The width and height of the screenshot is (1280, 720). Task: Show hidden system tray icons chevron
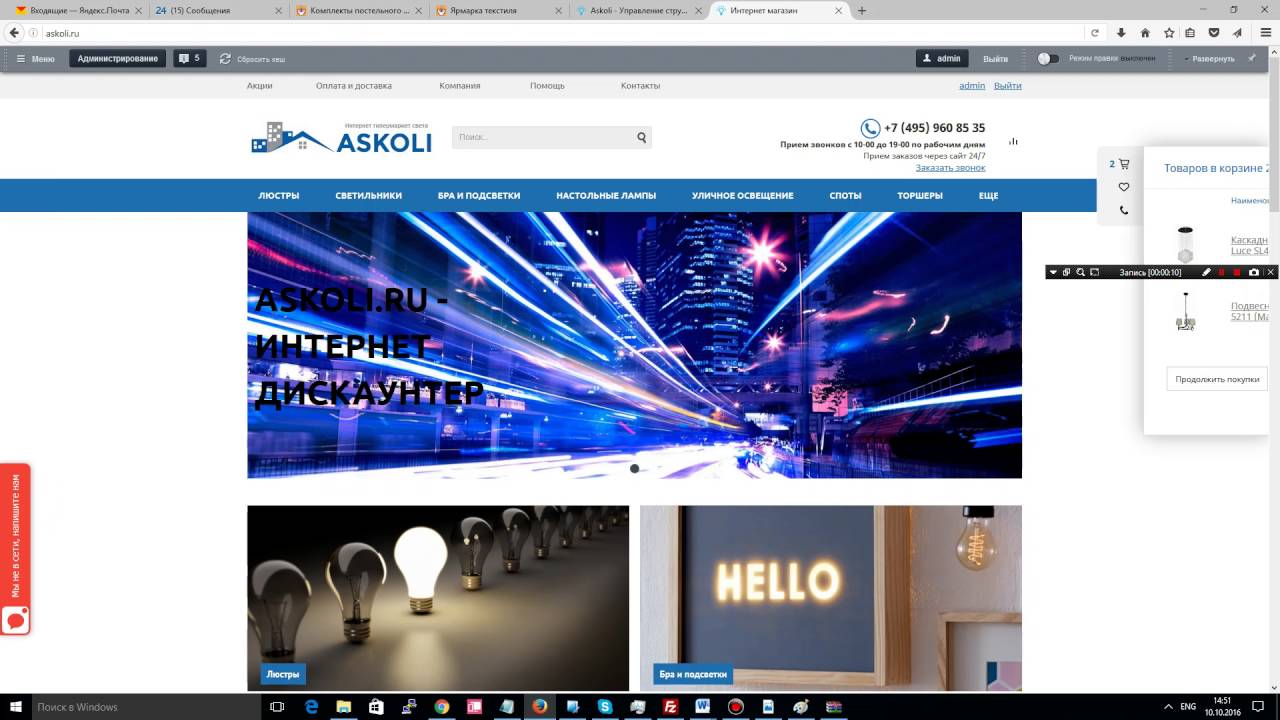click(1167, 707)
